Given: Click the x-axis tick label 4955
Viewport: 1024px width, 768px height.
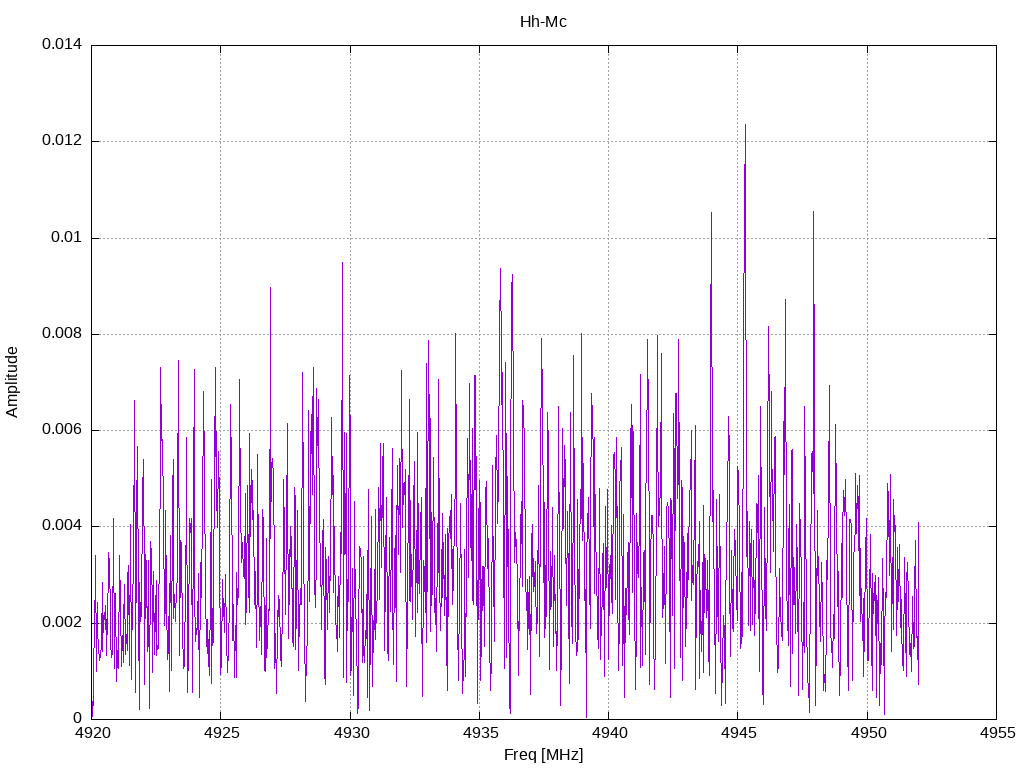Looking at the screenshot, I should pos(997,733).
